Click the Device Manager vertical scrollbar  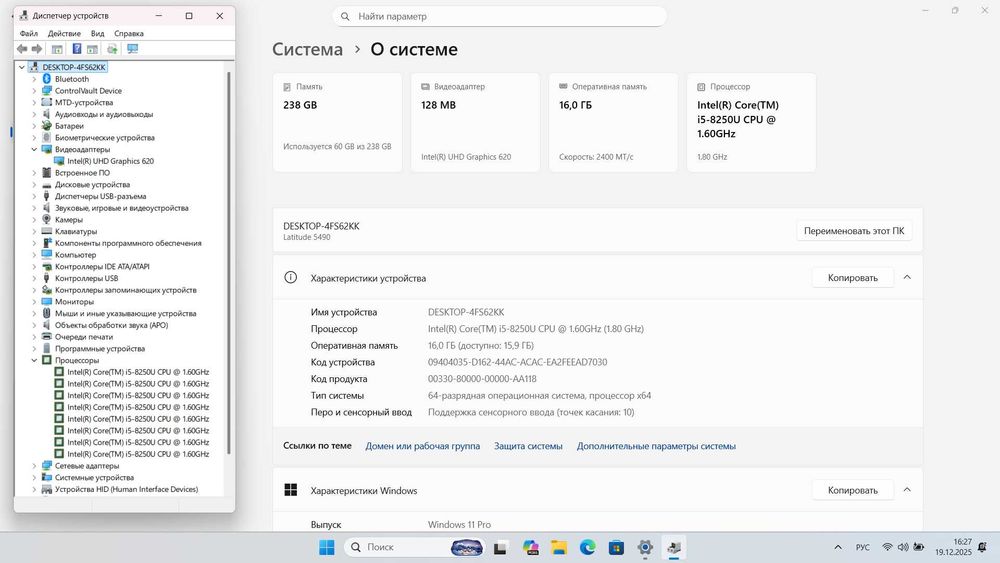(x=228, y=263)
